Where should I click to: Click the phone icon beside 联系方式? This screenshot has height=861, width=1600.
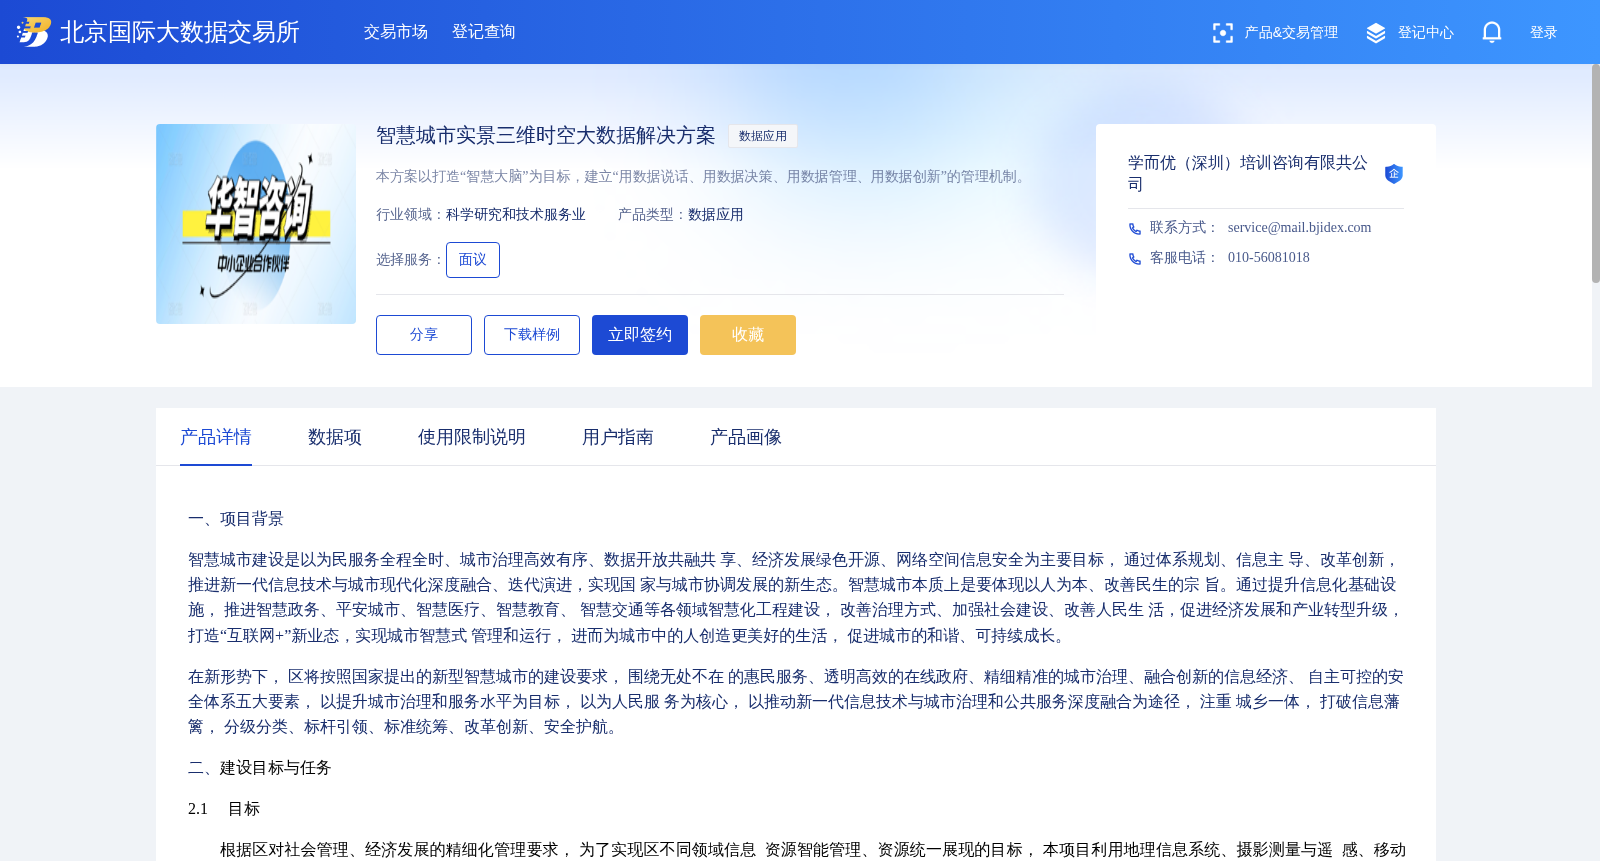pos(1134,229)
